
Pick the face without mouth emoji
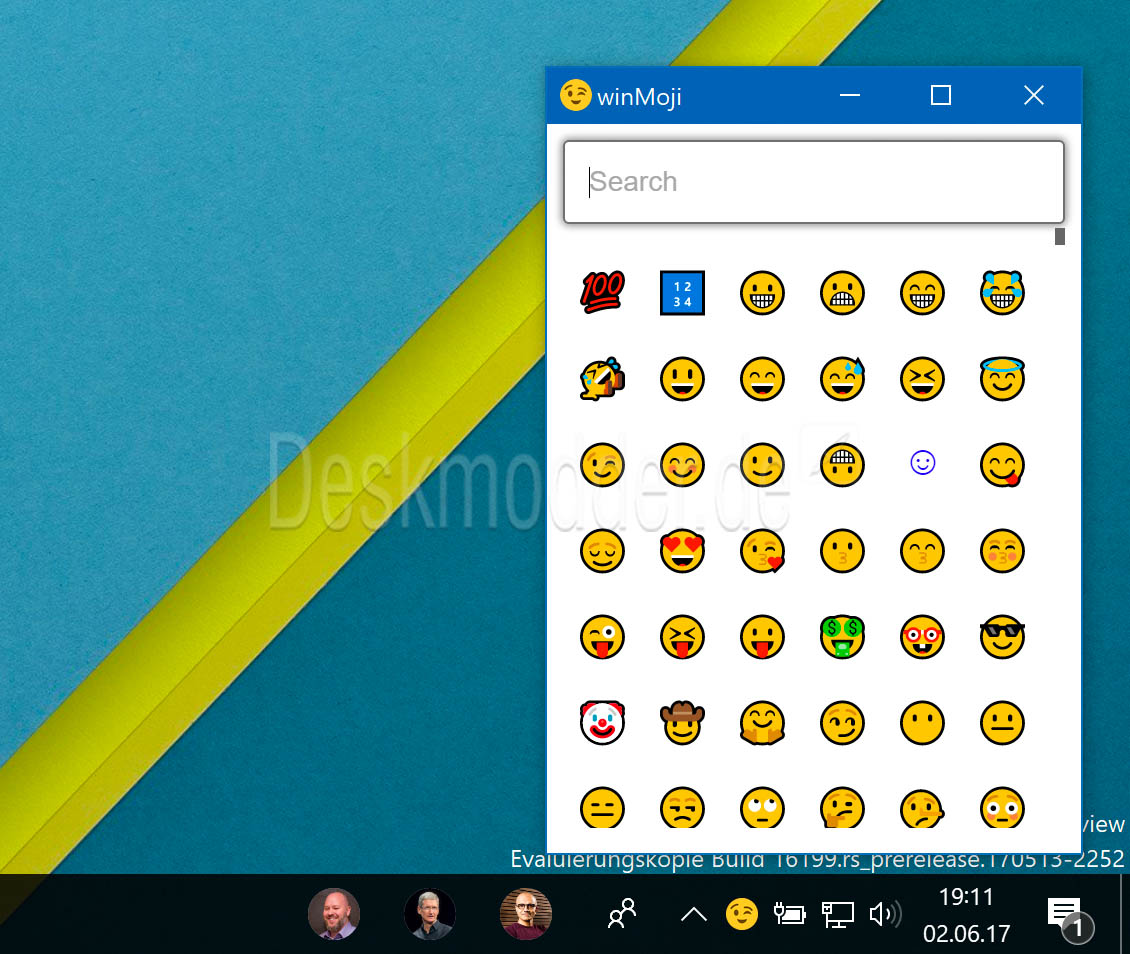(922, 723)
